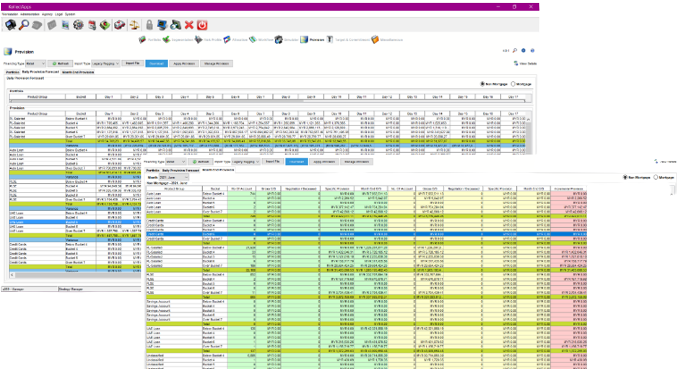The image size is (677, 369).
Task: Click Manage Provision button in lower window
Action: click(357, 161)
